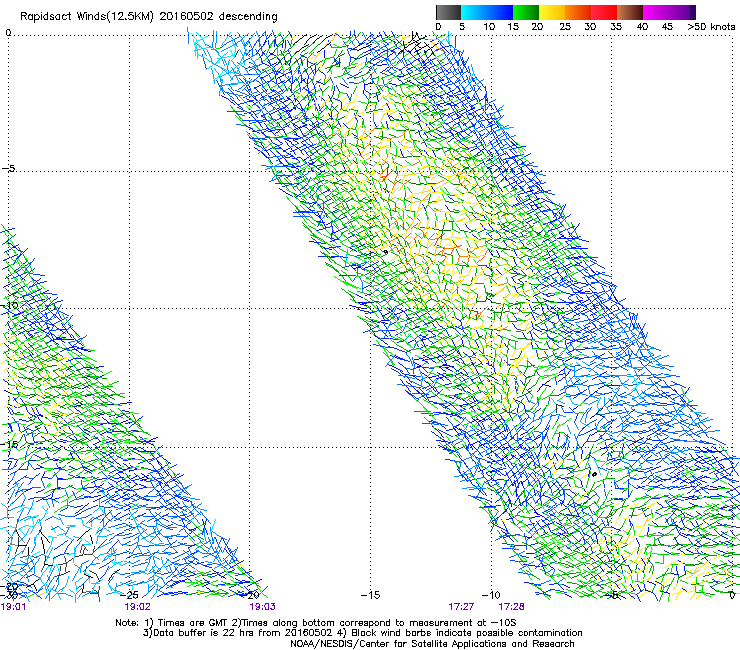Image resolution: width=740 pixels, height=650 pixels.
Task: Click the 'NOAA/NESDIS/Center for Satellite Applications and Research' credit
Action: (432, 644)
